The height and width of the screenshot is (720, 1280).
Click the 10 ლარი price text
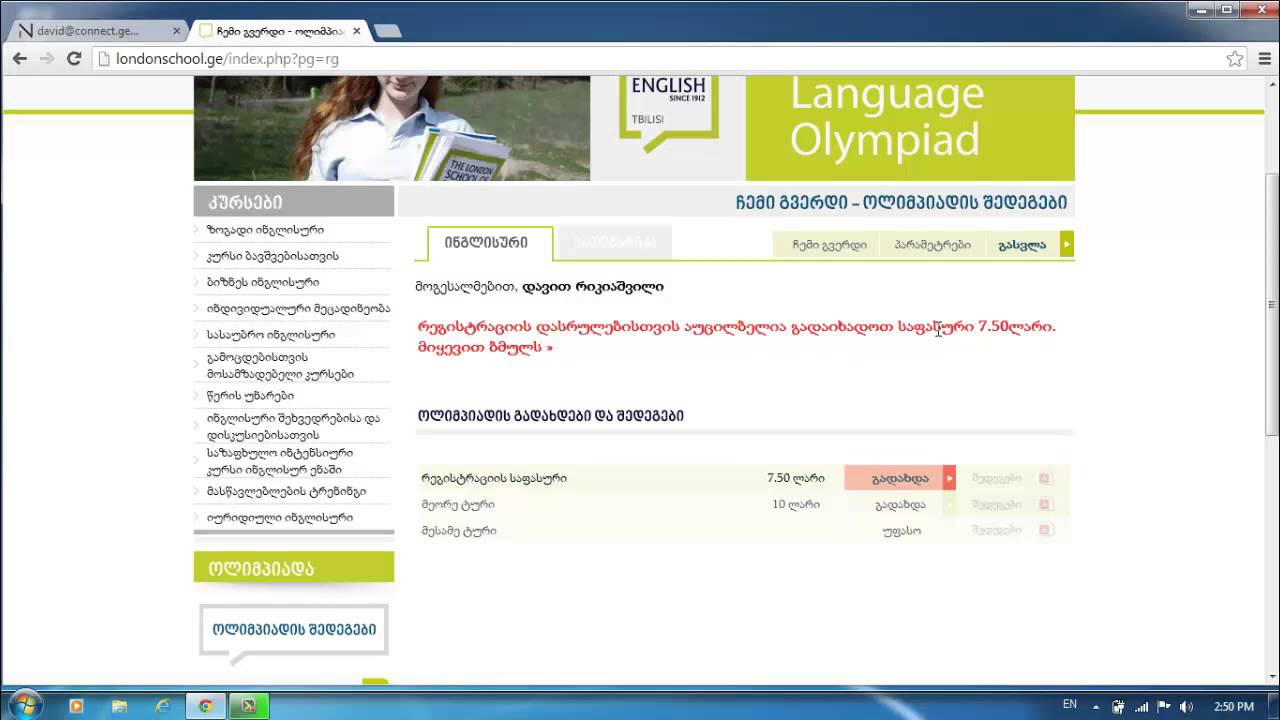point(796,504)
